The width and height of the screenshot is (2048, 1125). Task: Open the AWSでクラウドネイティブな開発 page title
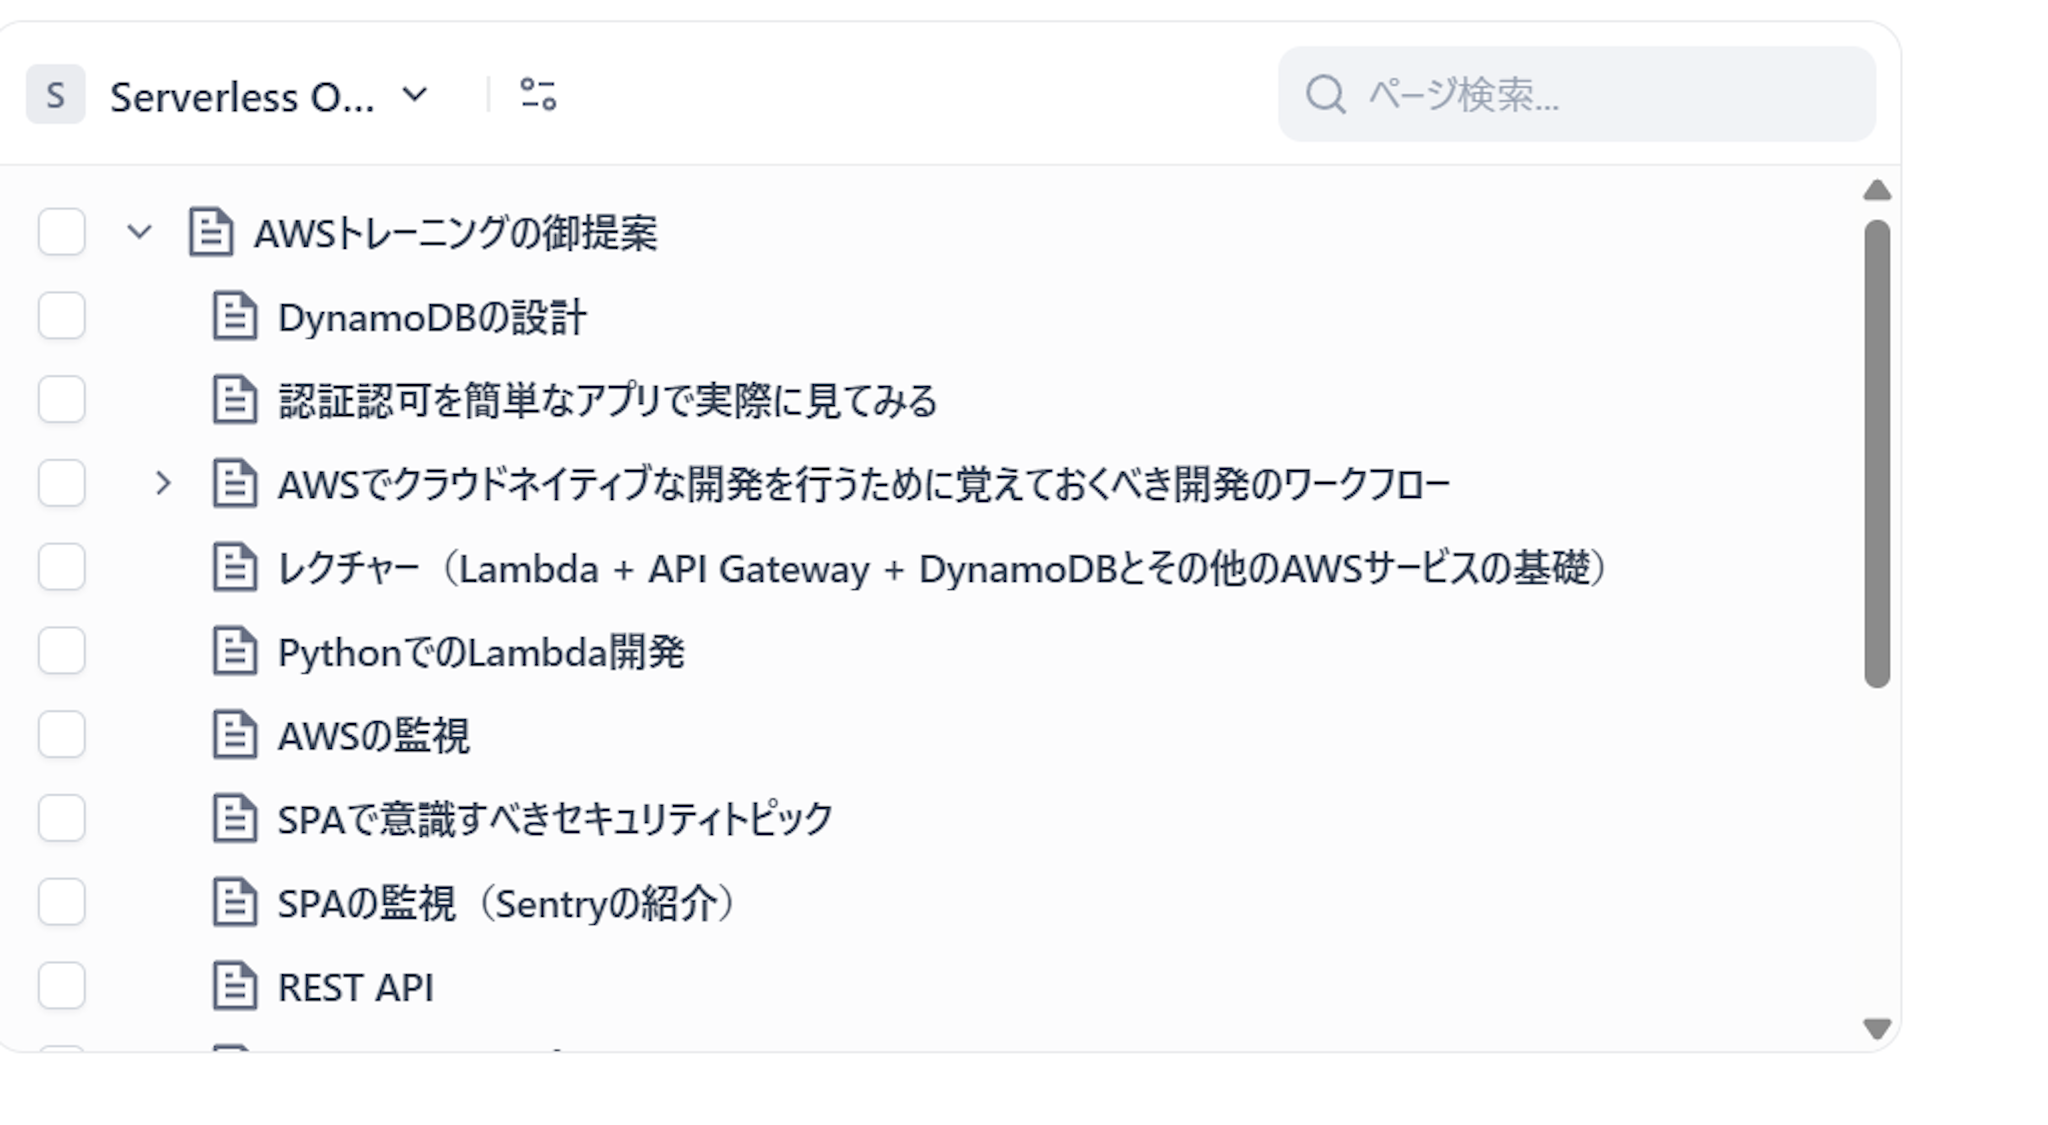point(860,484)
